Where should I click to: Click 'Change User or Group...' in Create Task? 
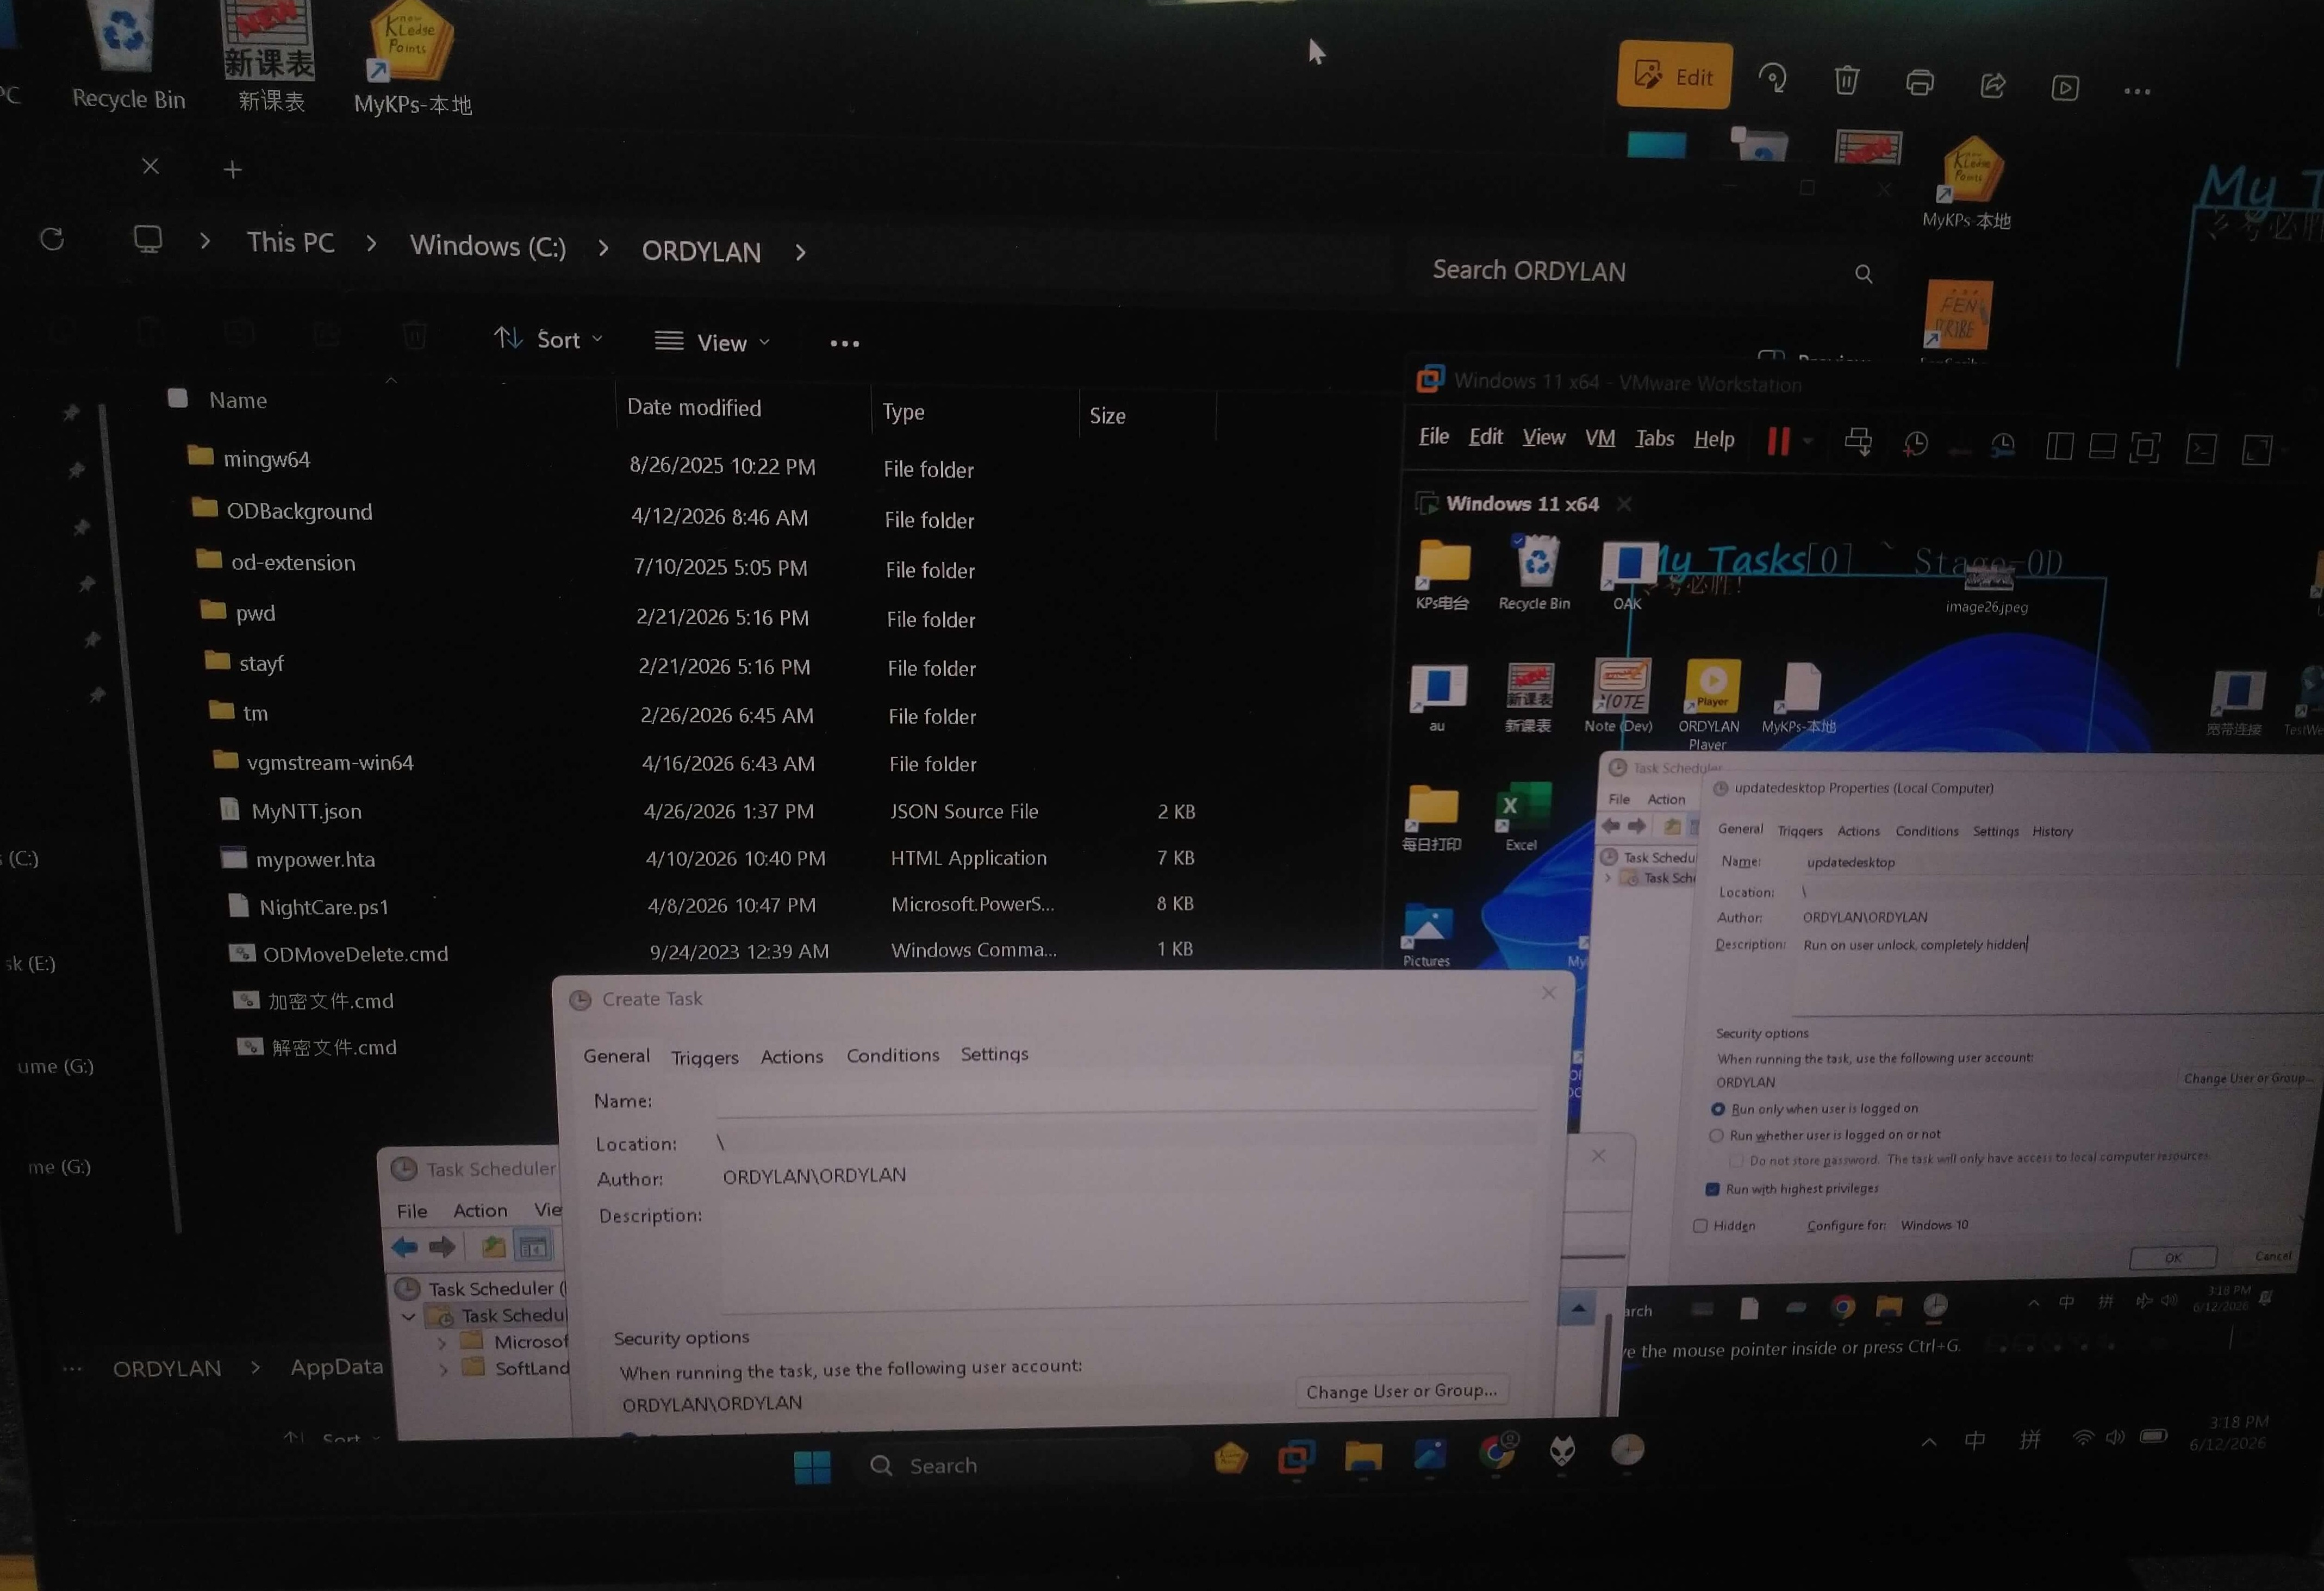1402,1391
